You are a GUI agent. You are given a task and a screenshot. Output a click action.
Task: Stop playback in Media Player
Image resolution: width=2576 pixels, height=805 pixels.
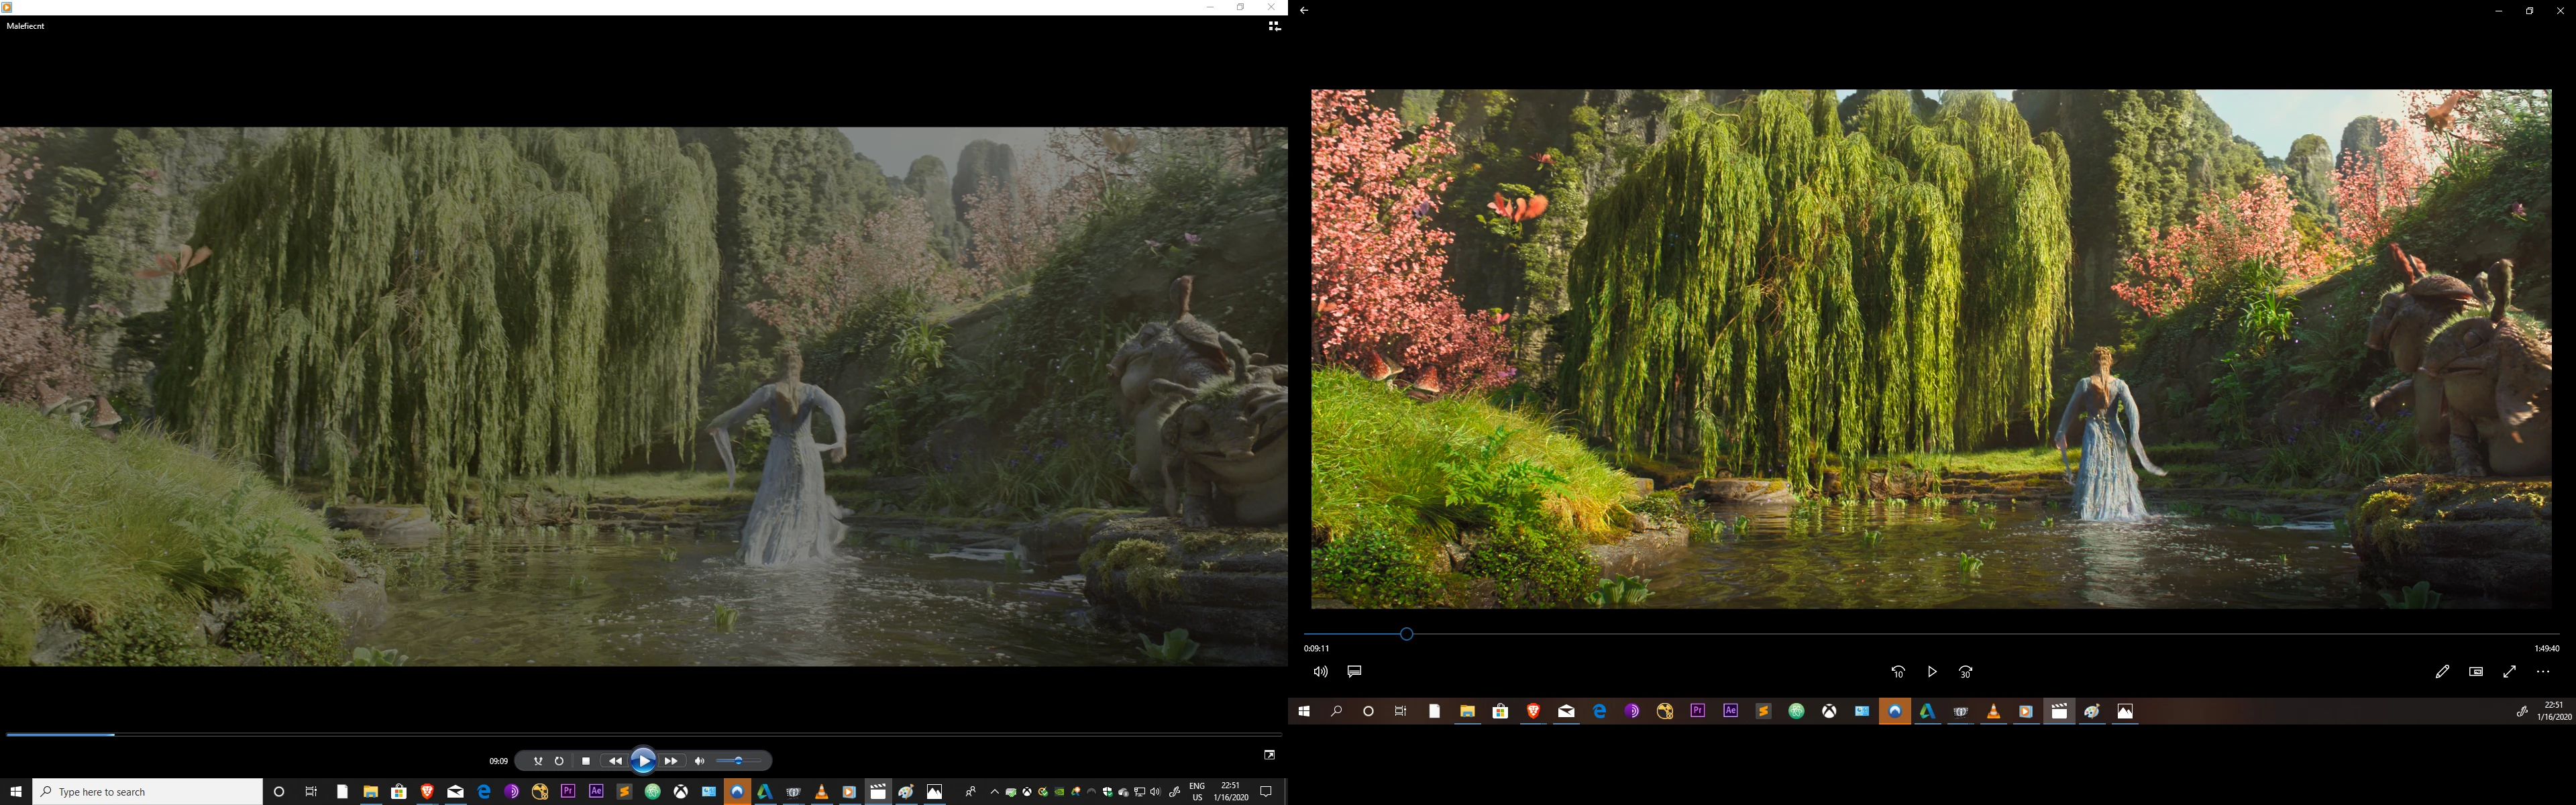click(x=586, y=761)
